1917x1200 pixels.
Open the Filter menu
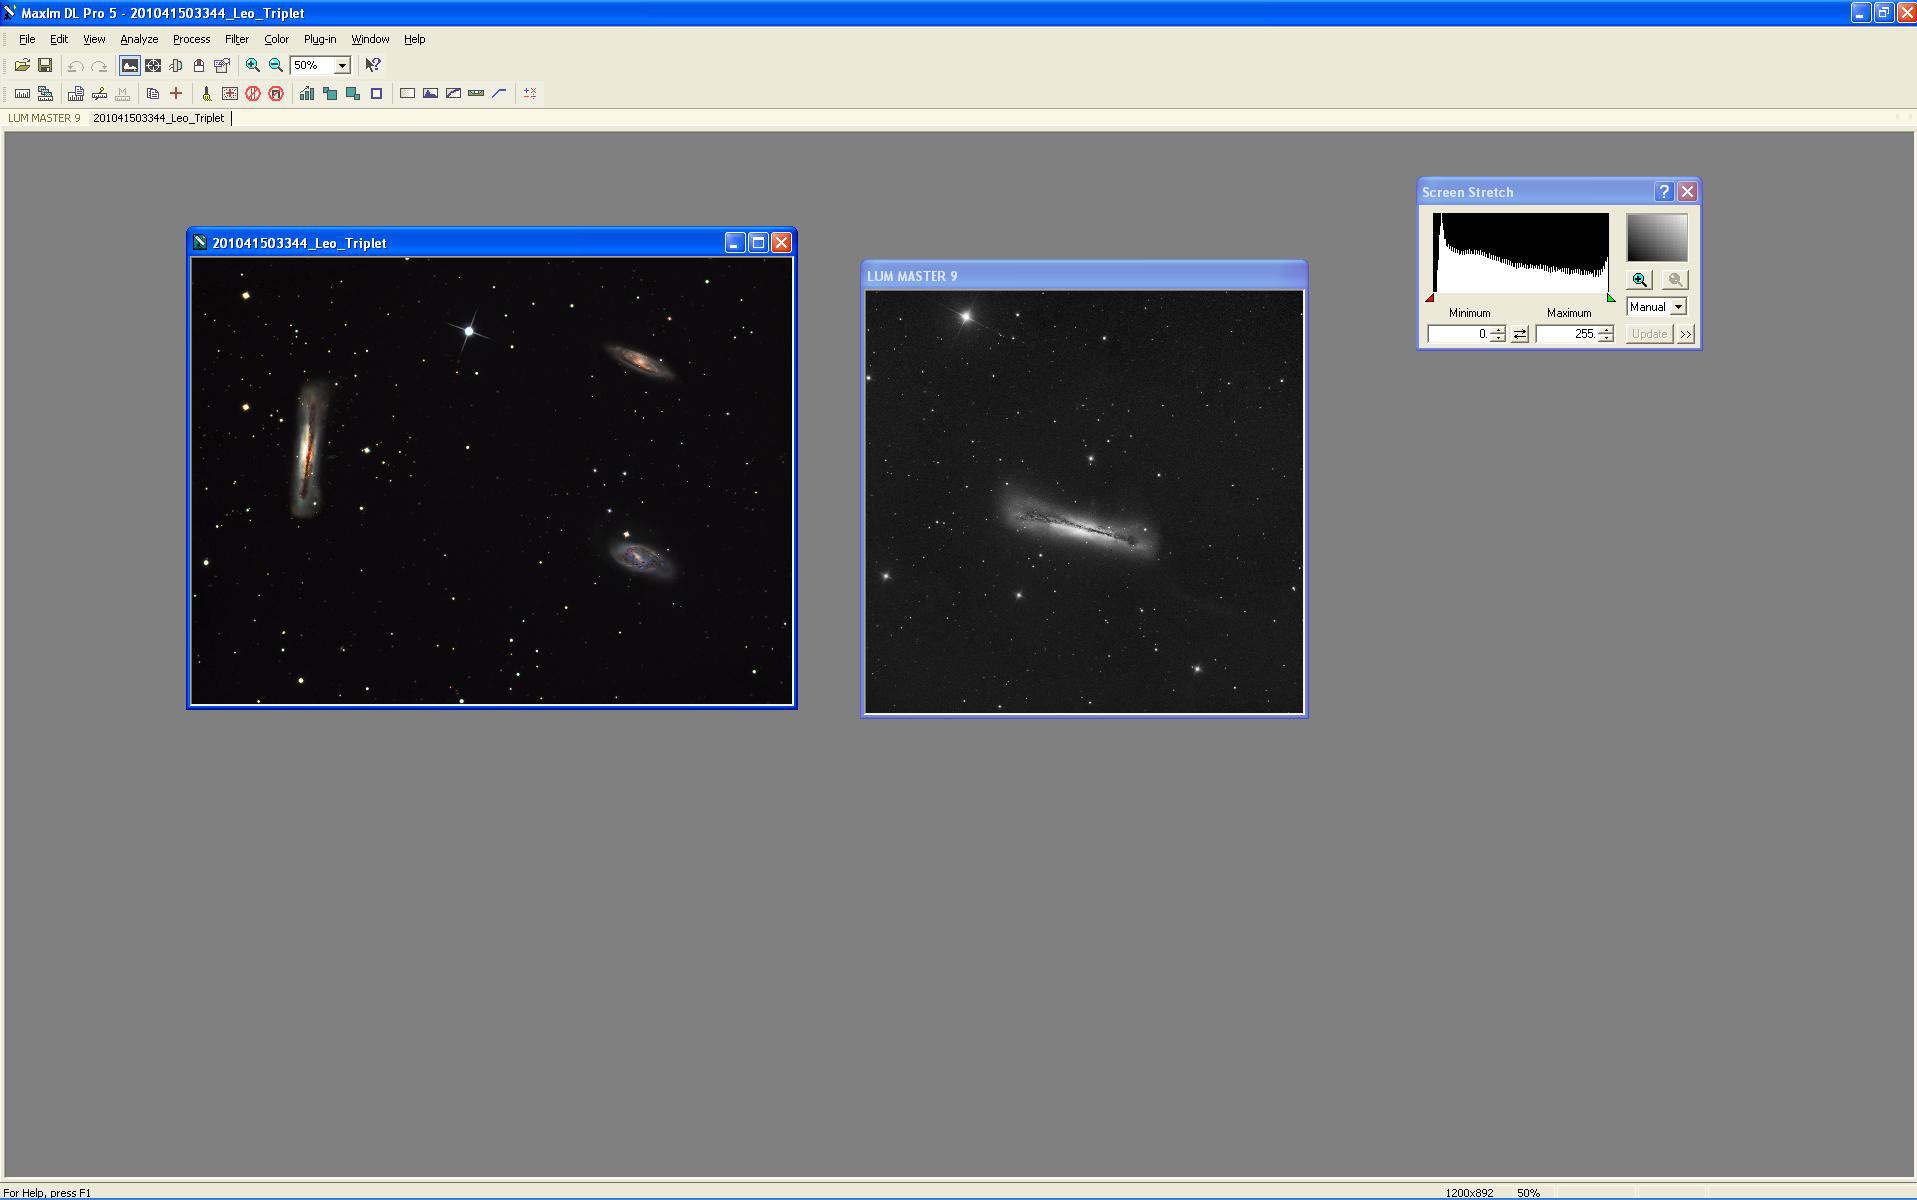click(237, 39)
